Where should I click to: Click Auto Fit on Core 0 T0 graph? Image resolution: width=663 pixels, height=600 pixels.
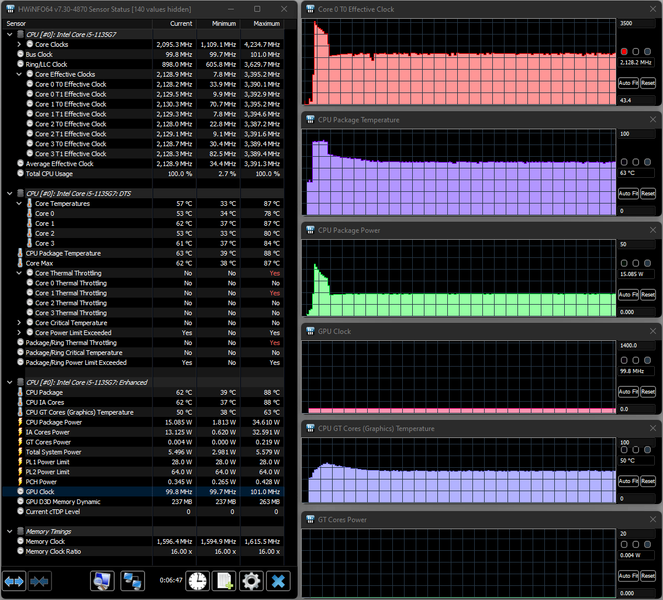[x=626, y=82]
